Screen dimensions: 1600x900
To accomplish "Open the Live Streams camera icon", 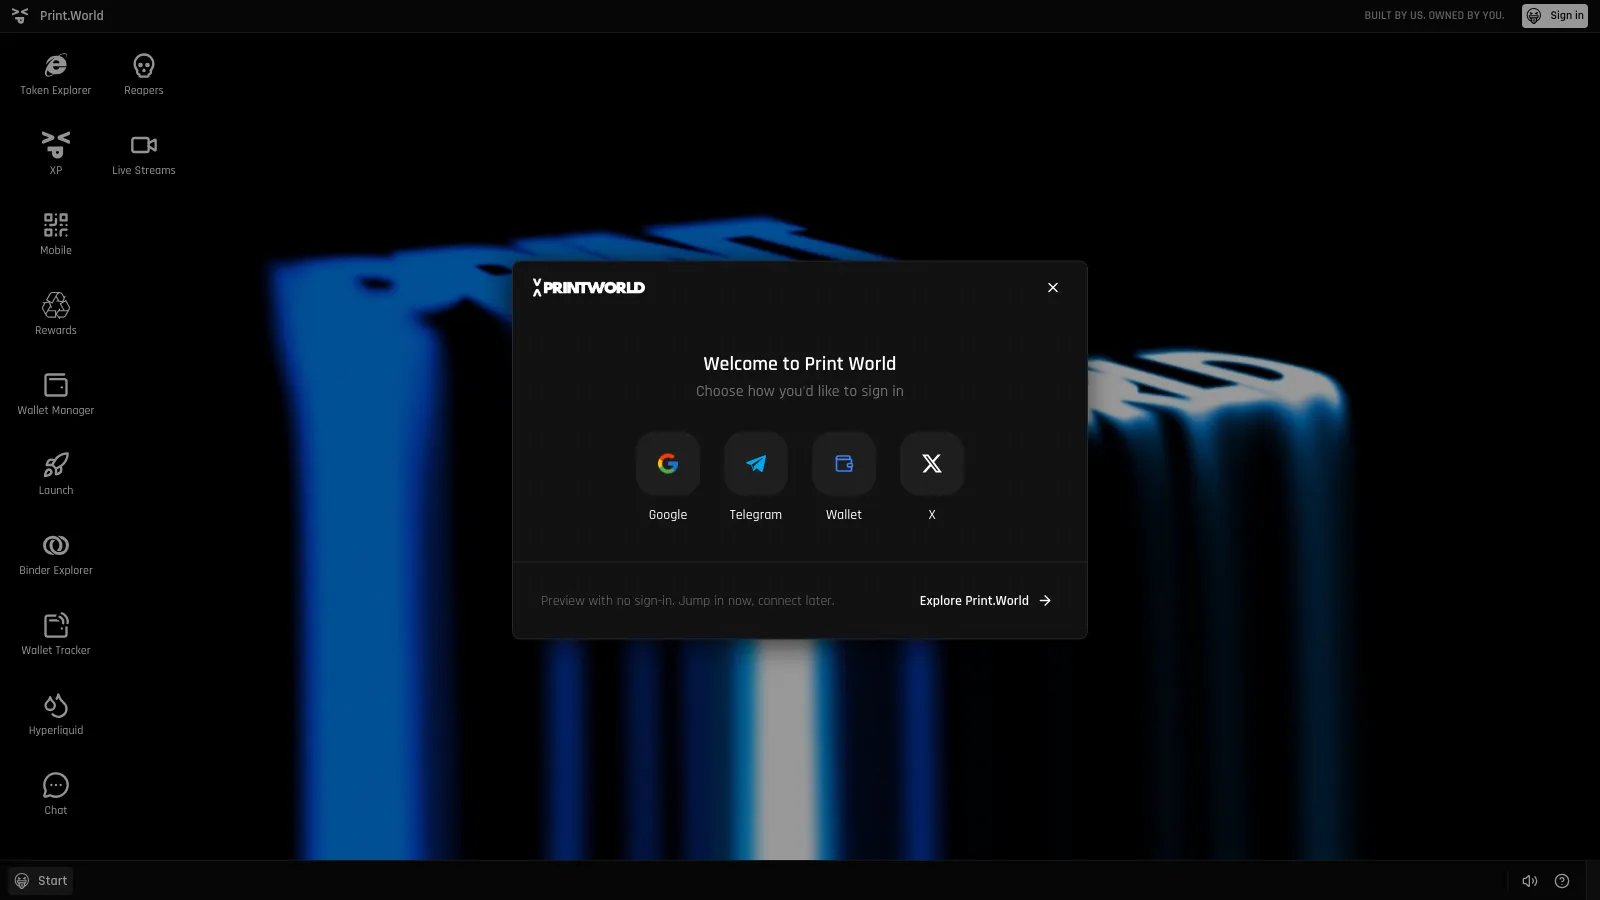I will click(144, 154).
